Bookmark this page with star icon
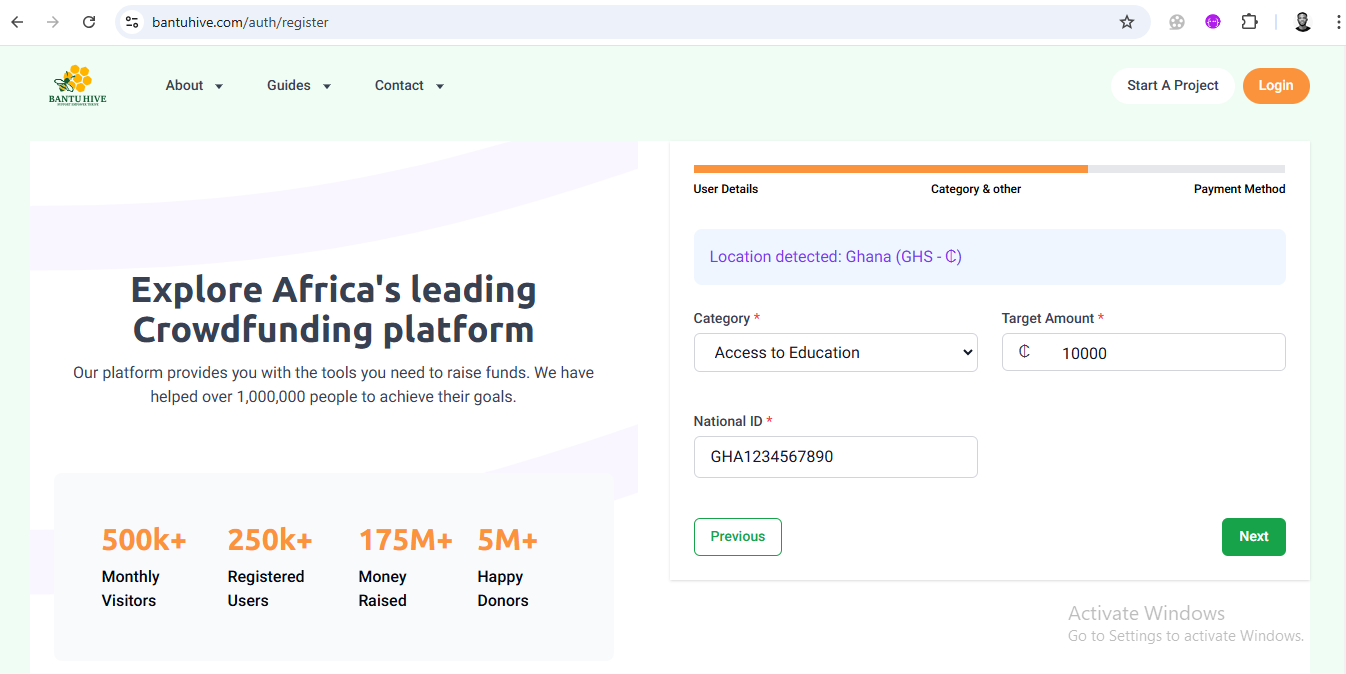The height and width of the screenshot is (674, 1346). [x=1127, y=22]
